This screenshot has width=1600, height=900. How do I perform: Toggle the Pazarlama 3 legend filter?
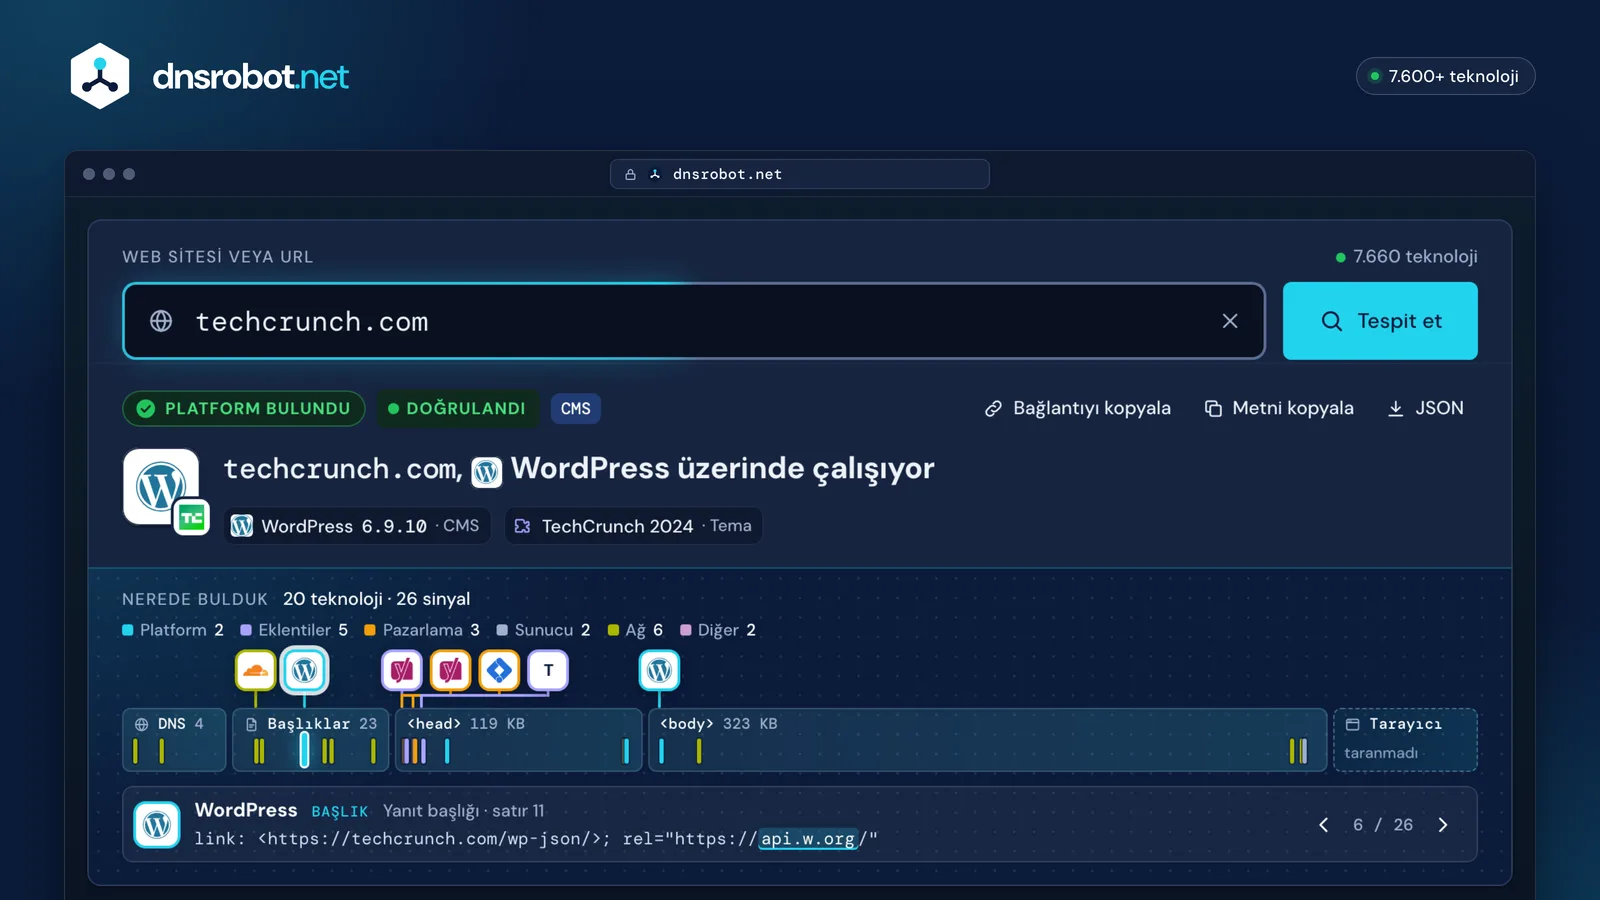click(x=422, y=630)
